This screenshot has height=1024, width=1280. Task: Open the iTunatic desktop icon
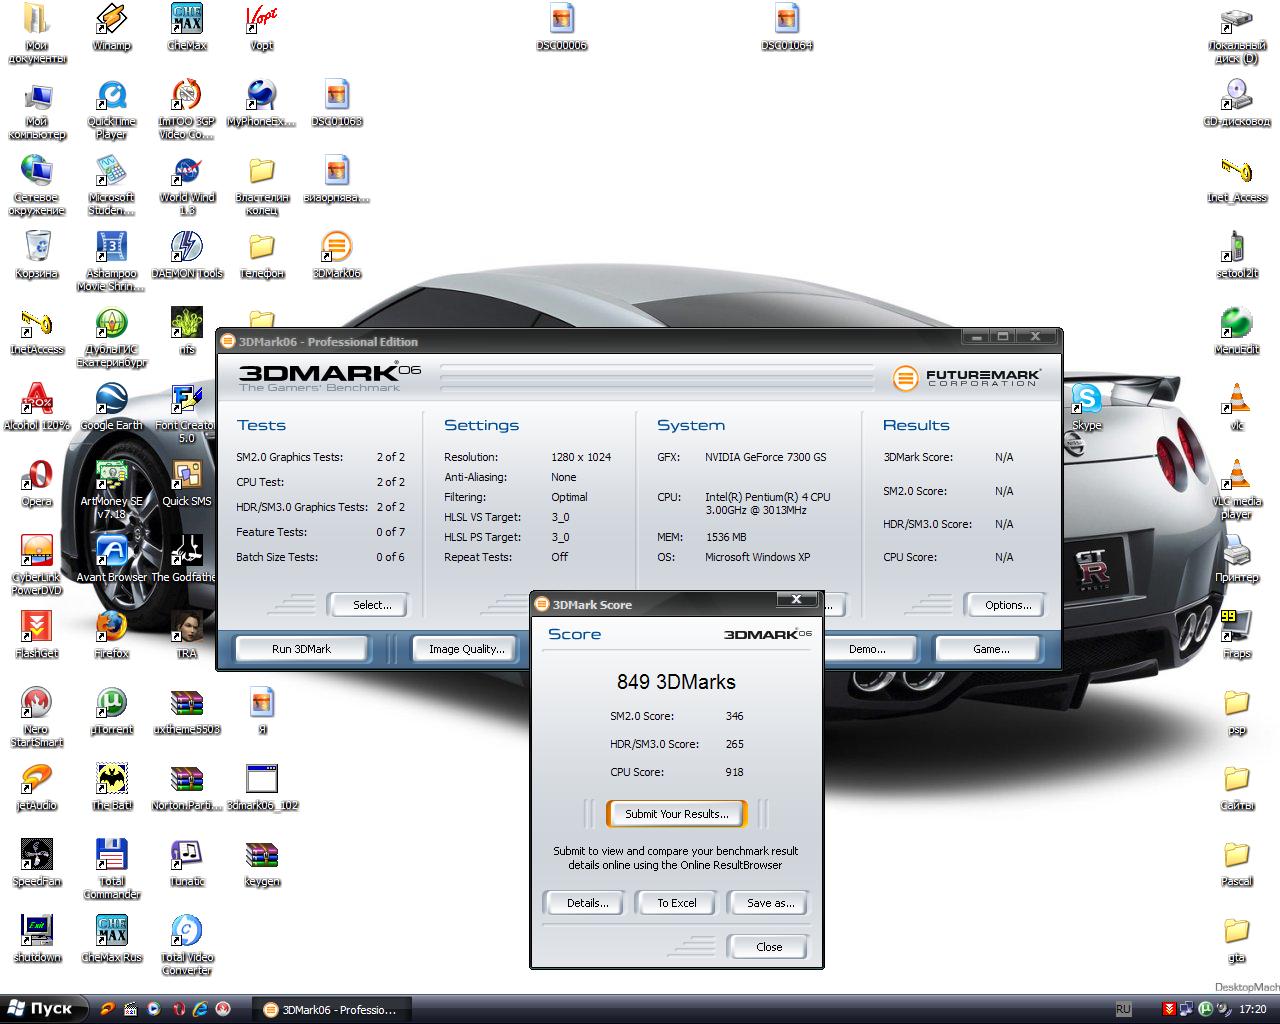[x=187, y=862]
